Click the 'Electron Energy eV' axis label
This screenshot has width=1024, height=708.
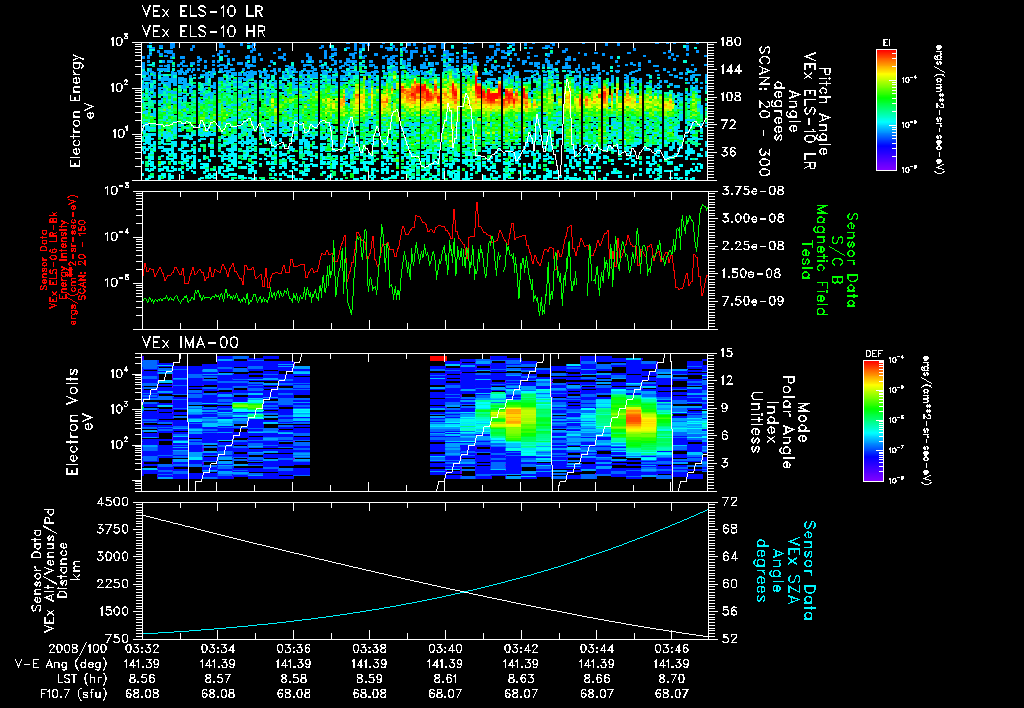click(82, 111)
